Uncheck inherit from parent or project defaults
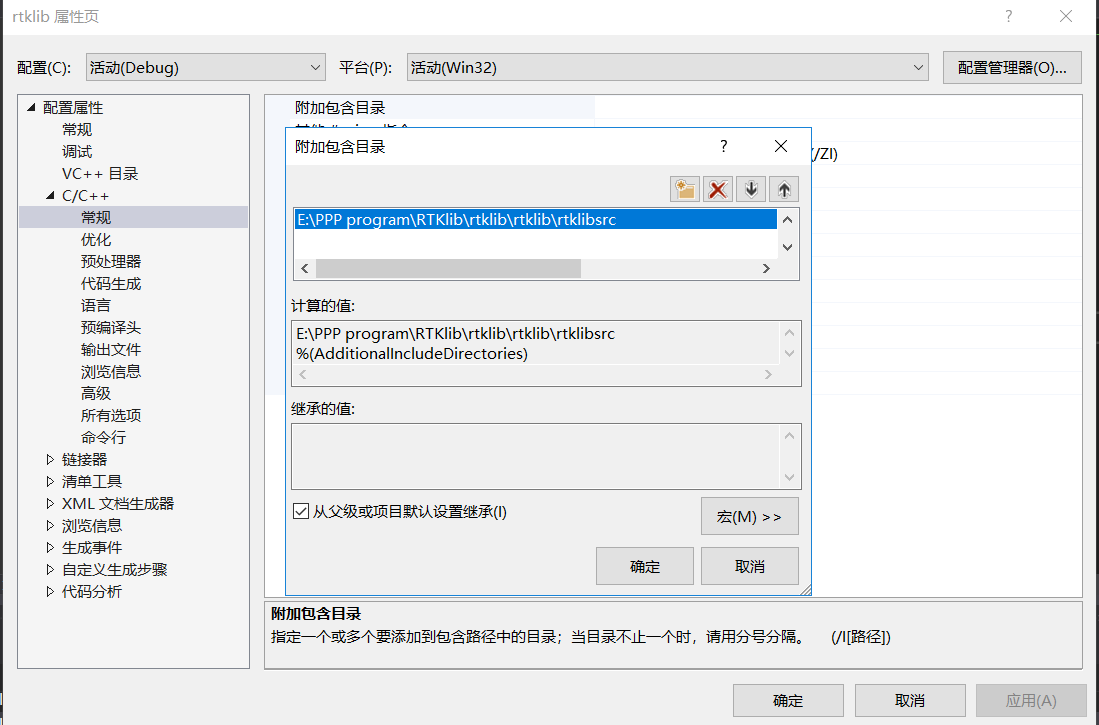This screenshot has width=1099, height=725. point(301,511)
